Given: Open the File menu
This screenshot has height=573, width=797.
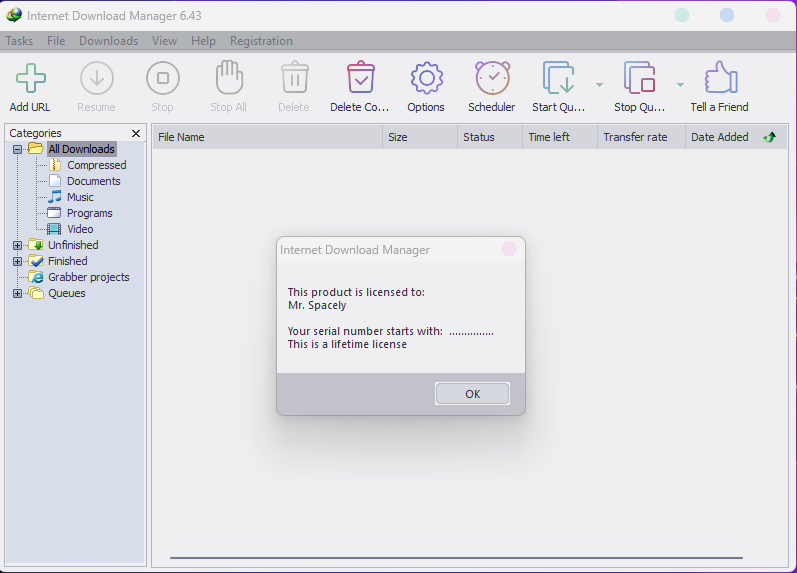Looking at the screenshot, I should (56, 41).
